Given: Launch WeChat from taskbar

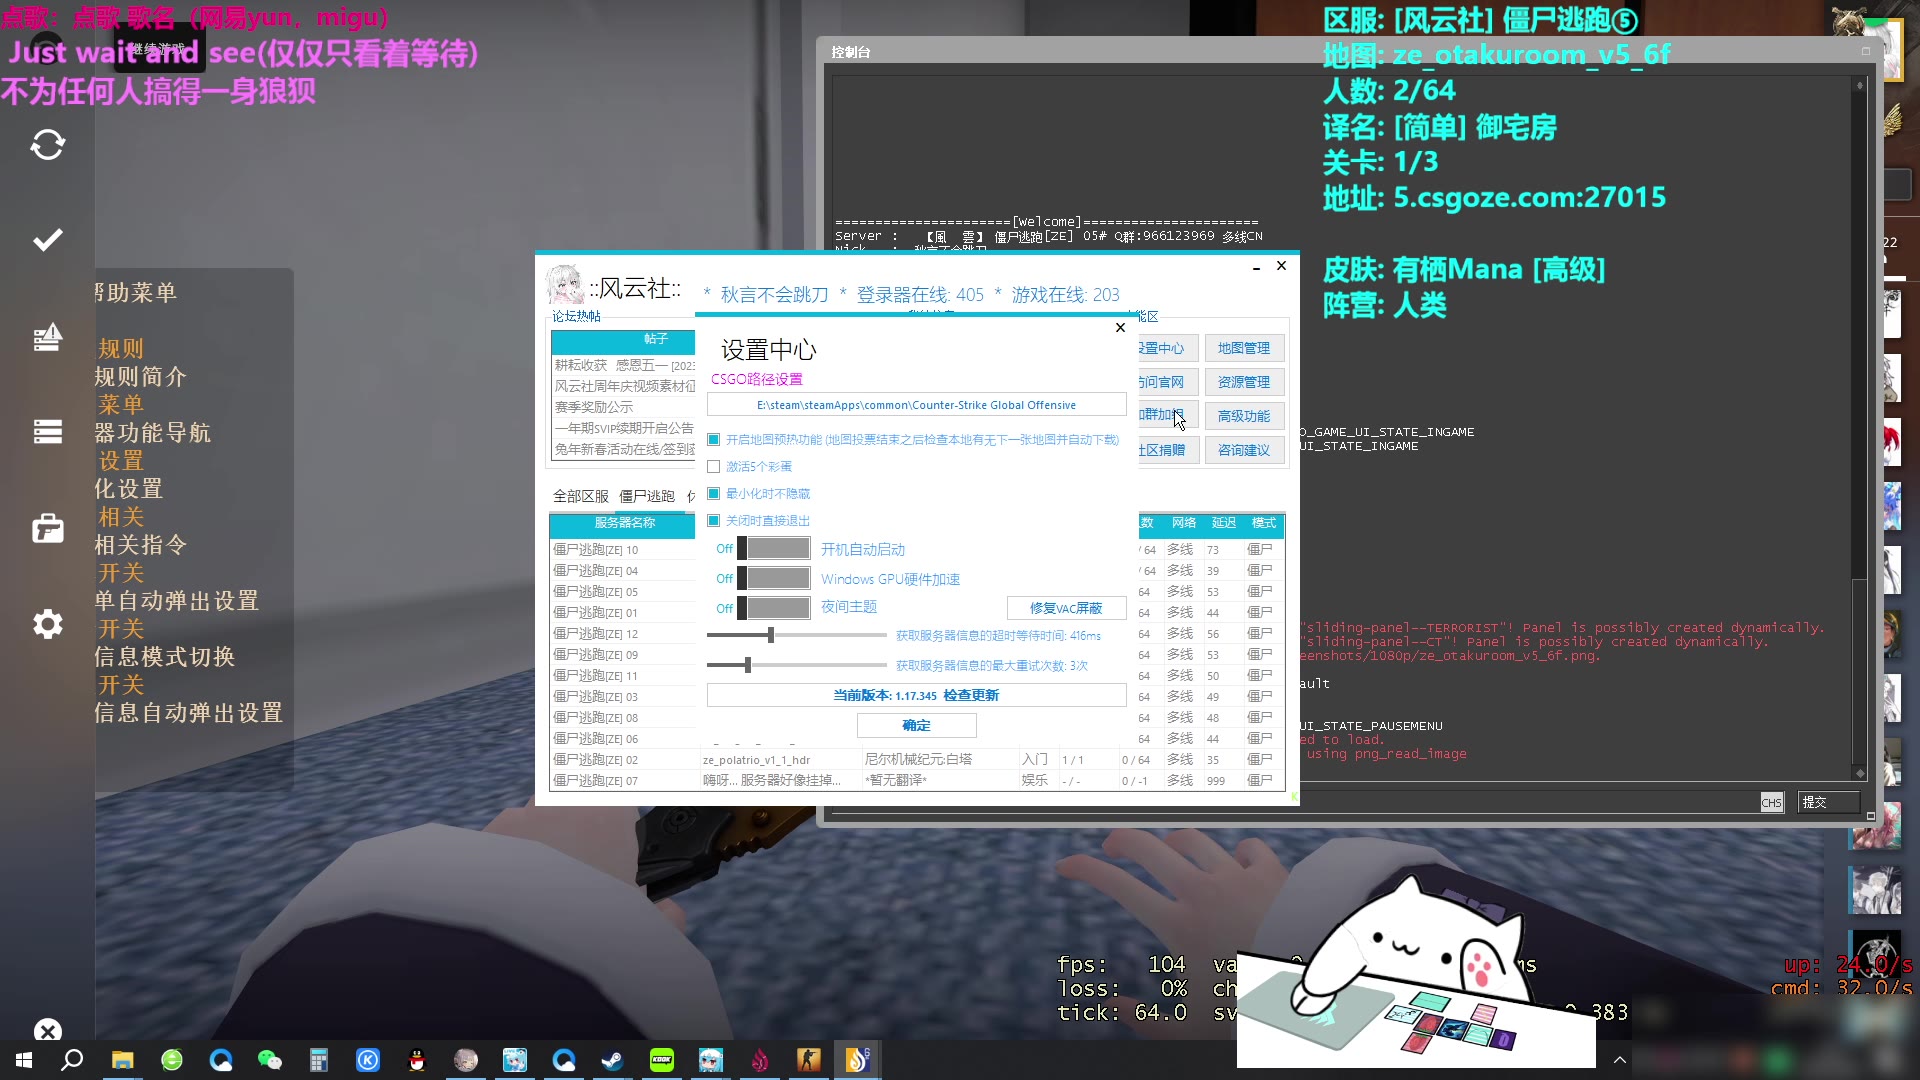Looking at the screenshot, I should click(270, 1060).
